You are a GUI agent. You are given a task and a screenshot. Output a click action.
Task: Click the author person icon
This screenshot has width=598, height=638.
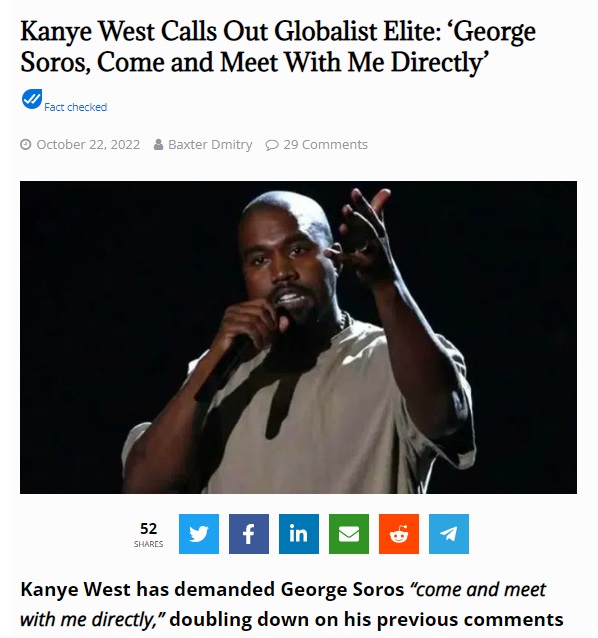point(159,144)
